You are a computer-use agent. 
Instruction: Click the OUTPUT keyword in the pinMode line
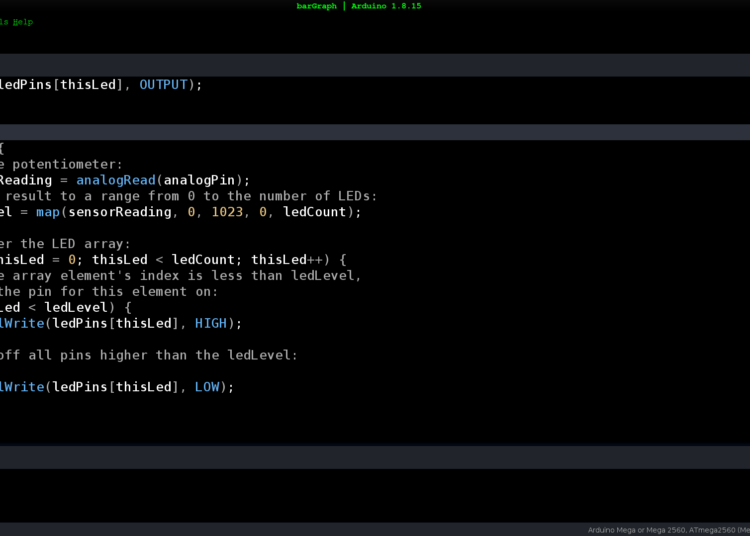(163, 85)
